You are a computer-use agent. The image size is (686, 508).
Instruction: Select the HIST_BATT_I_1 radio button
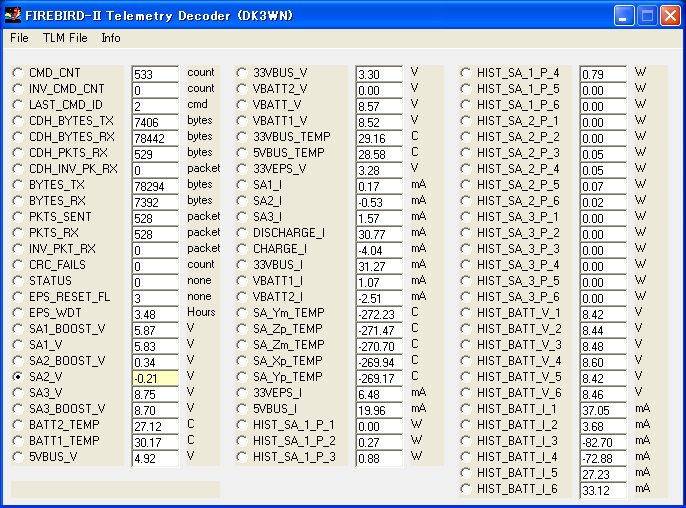pos(466,409)
